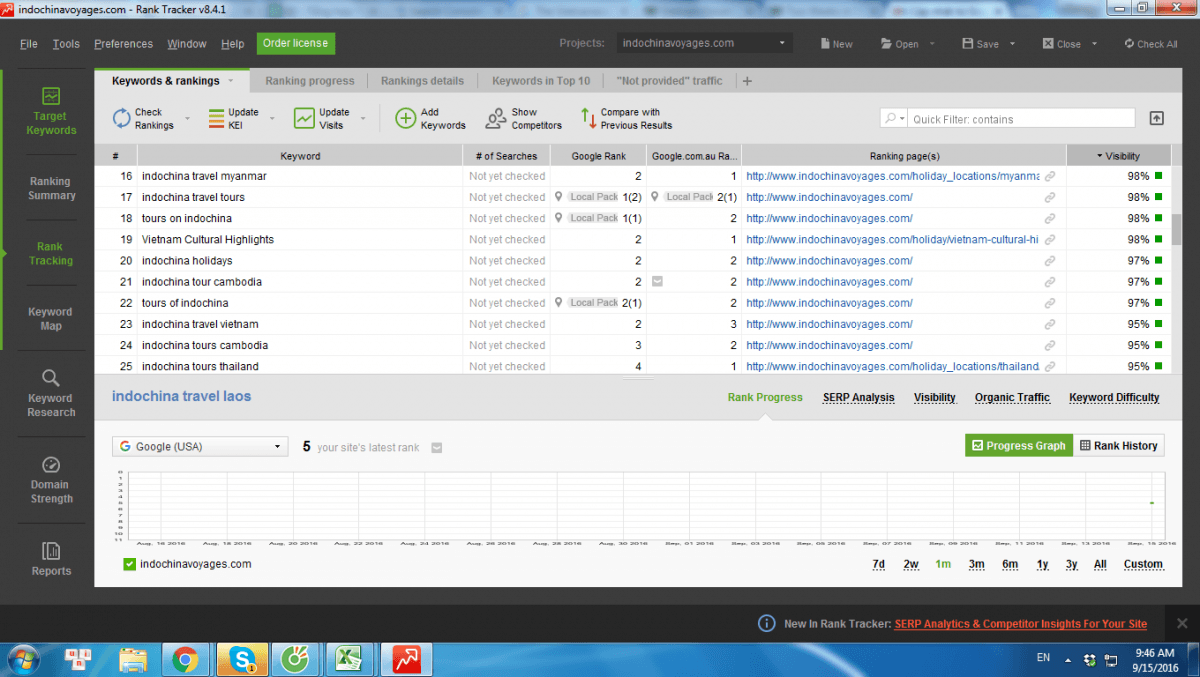
Task: Click the Add Keywords plus icon
Action: click(x=405, y=118)
